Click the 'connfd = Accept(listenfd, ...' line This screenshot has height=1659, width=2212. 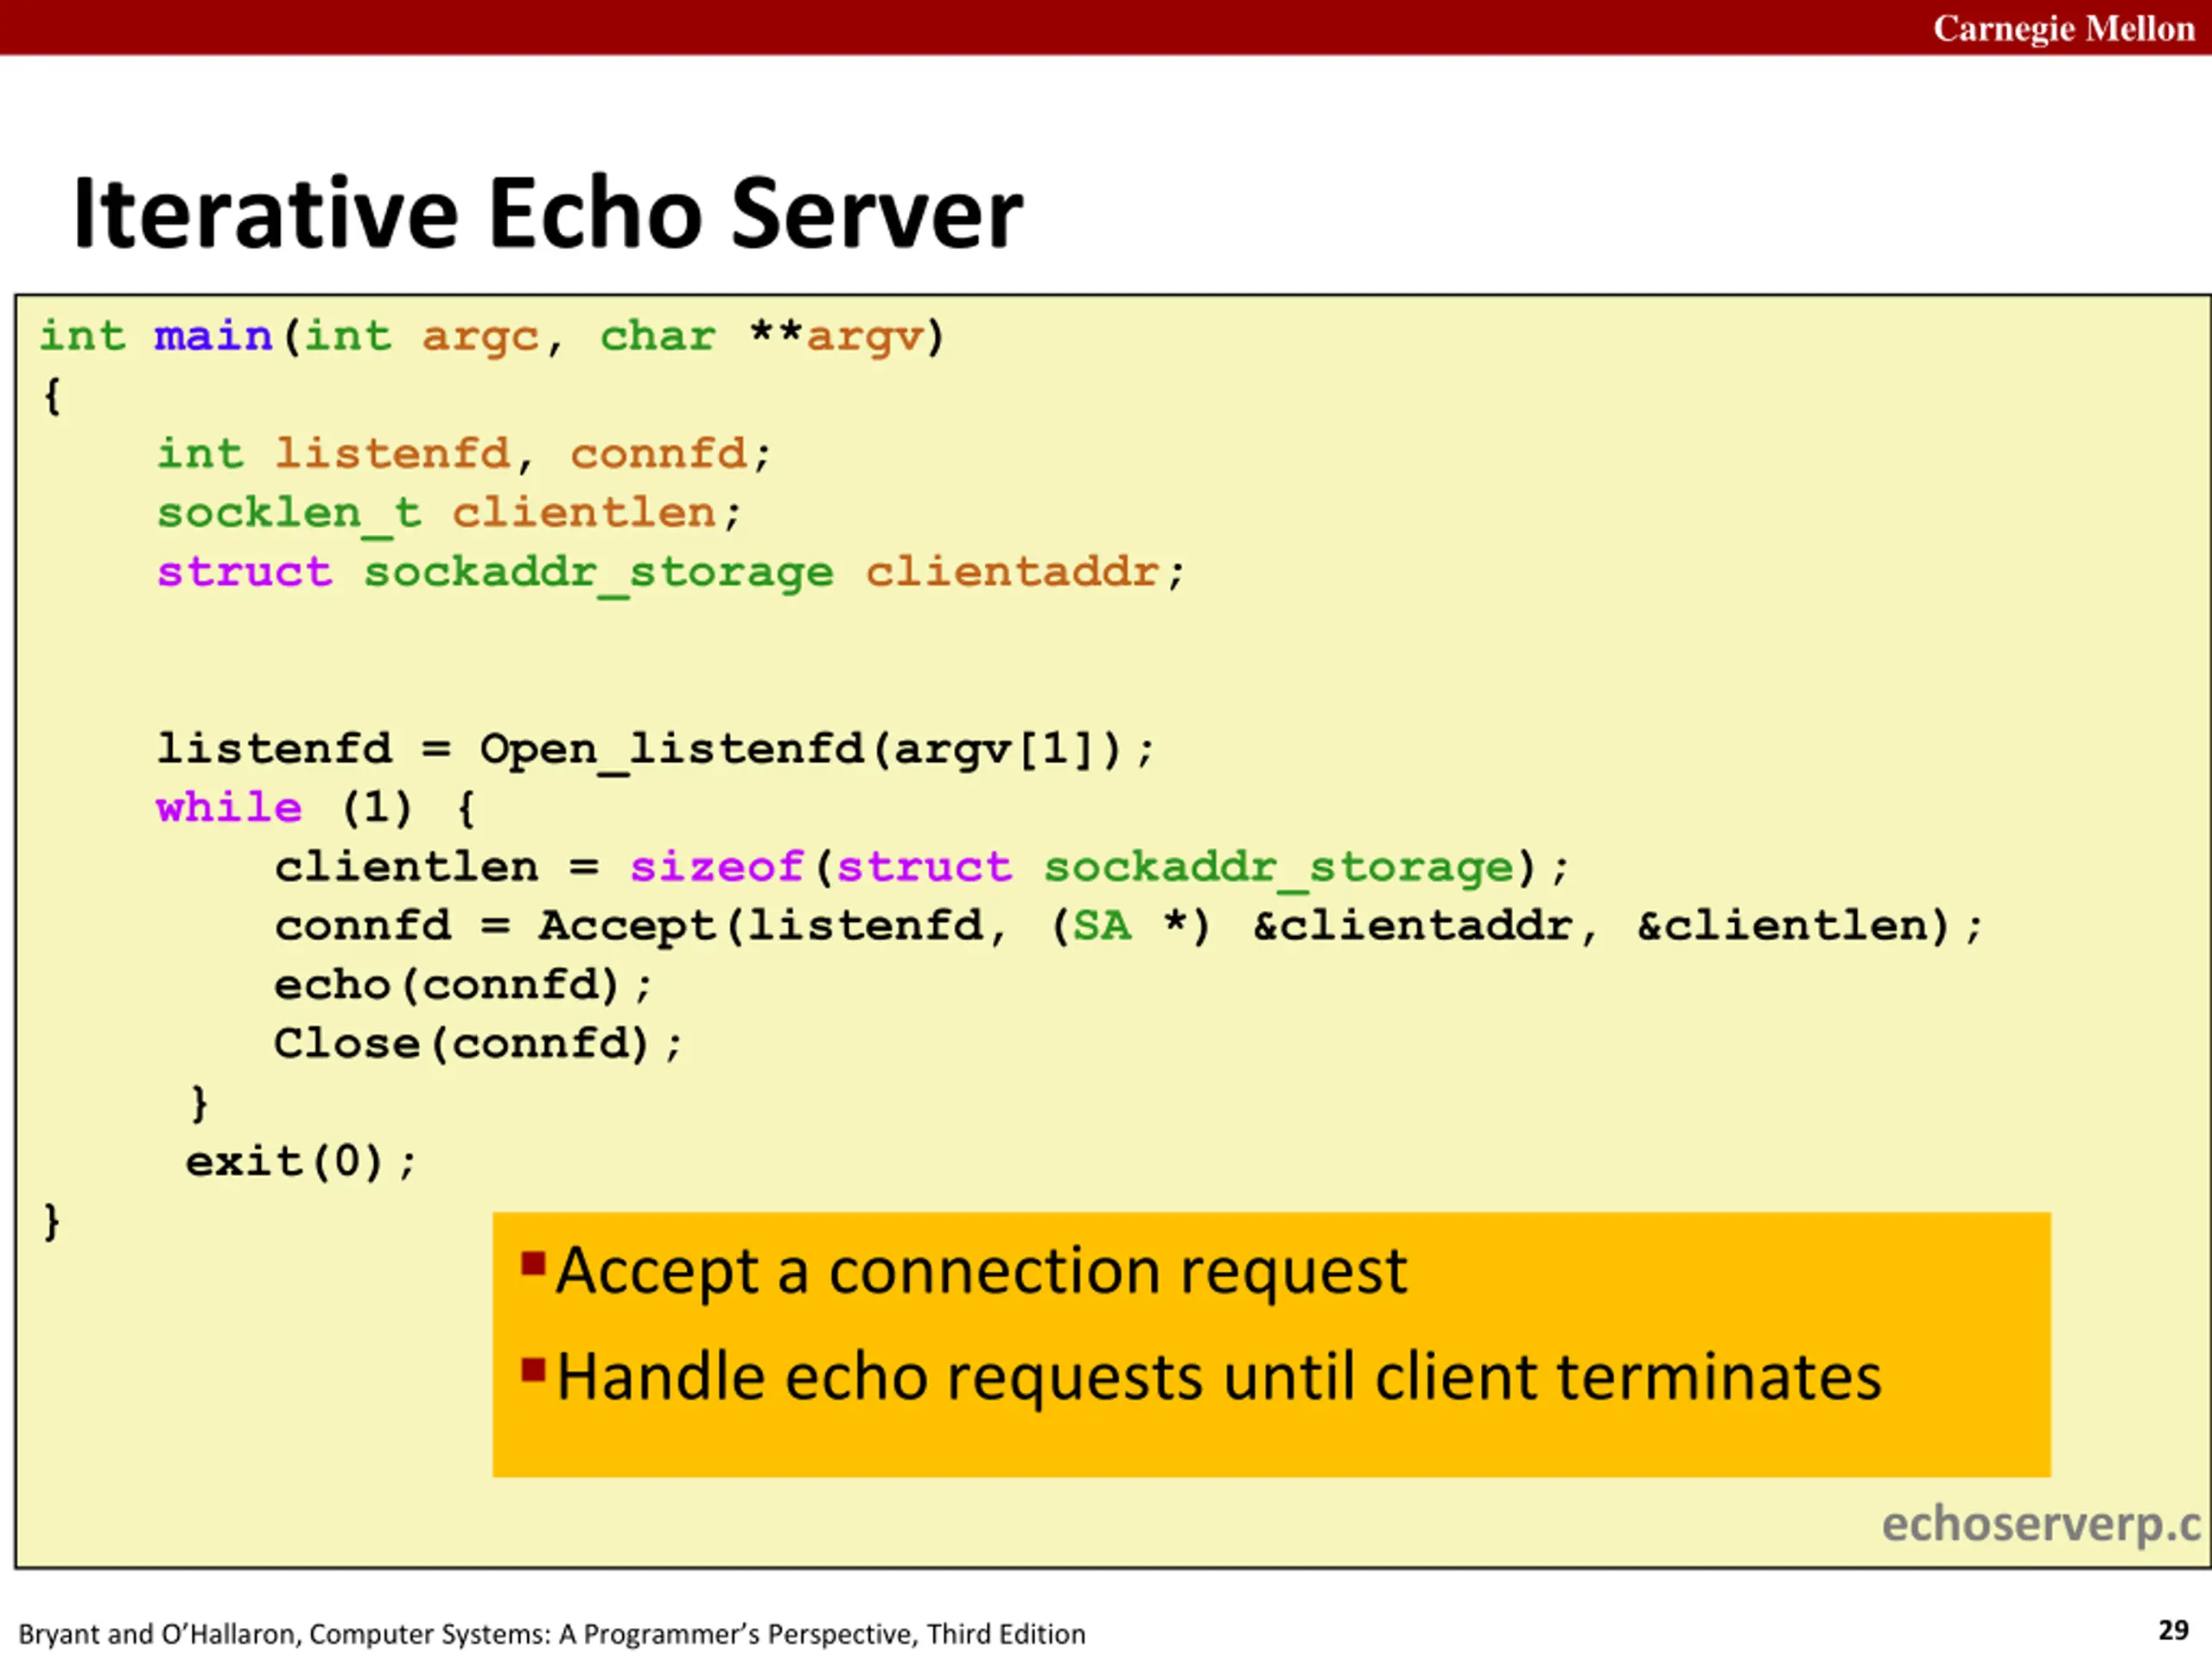pyautogui.click(x=1128, y=927)
